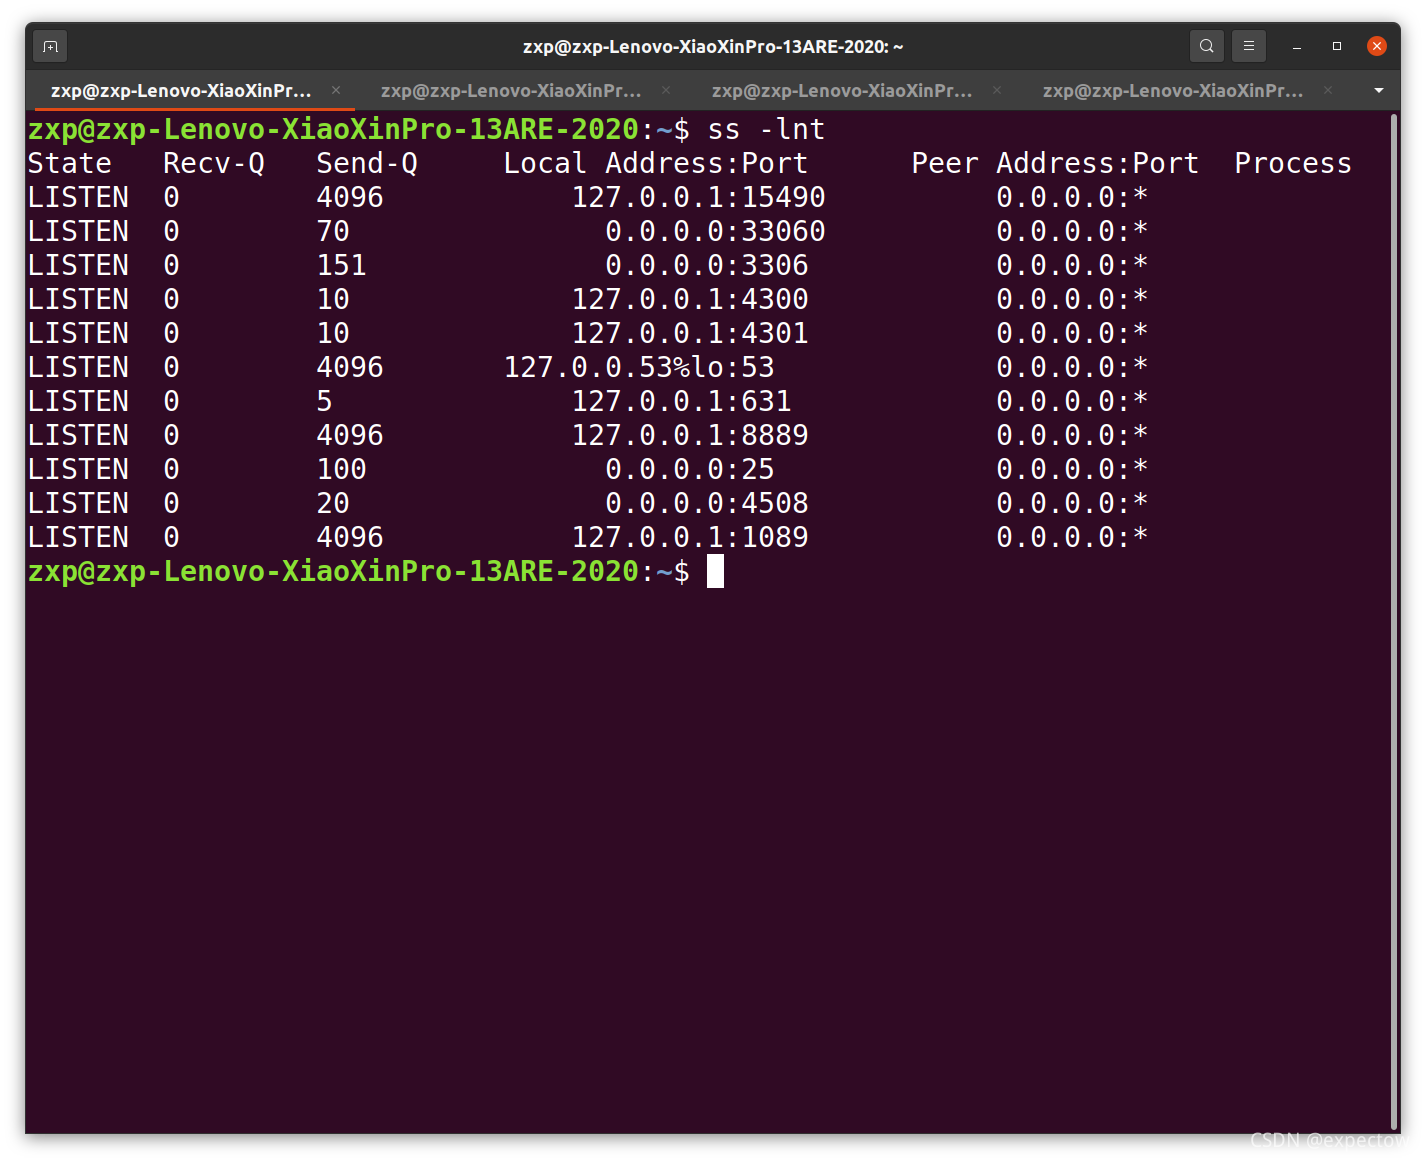
Task: Click the 'Peer Address:Port' column header
Action: pos(1055,163)
